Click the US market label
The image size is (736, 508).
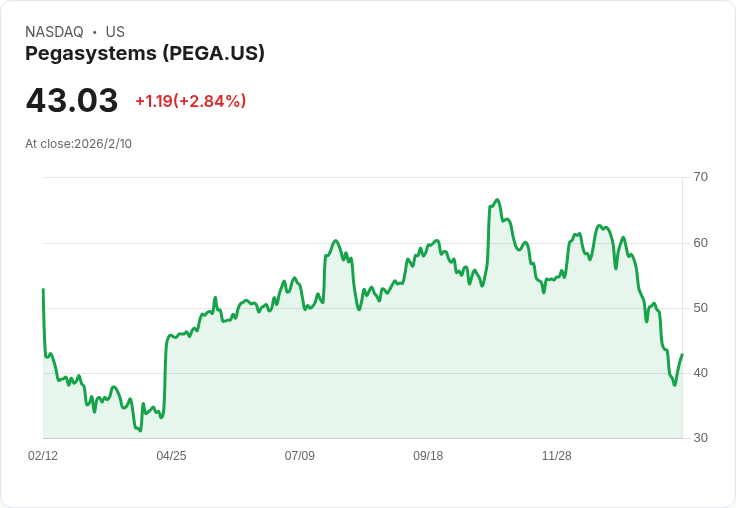(115, 32)
